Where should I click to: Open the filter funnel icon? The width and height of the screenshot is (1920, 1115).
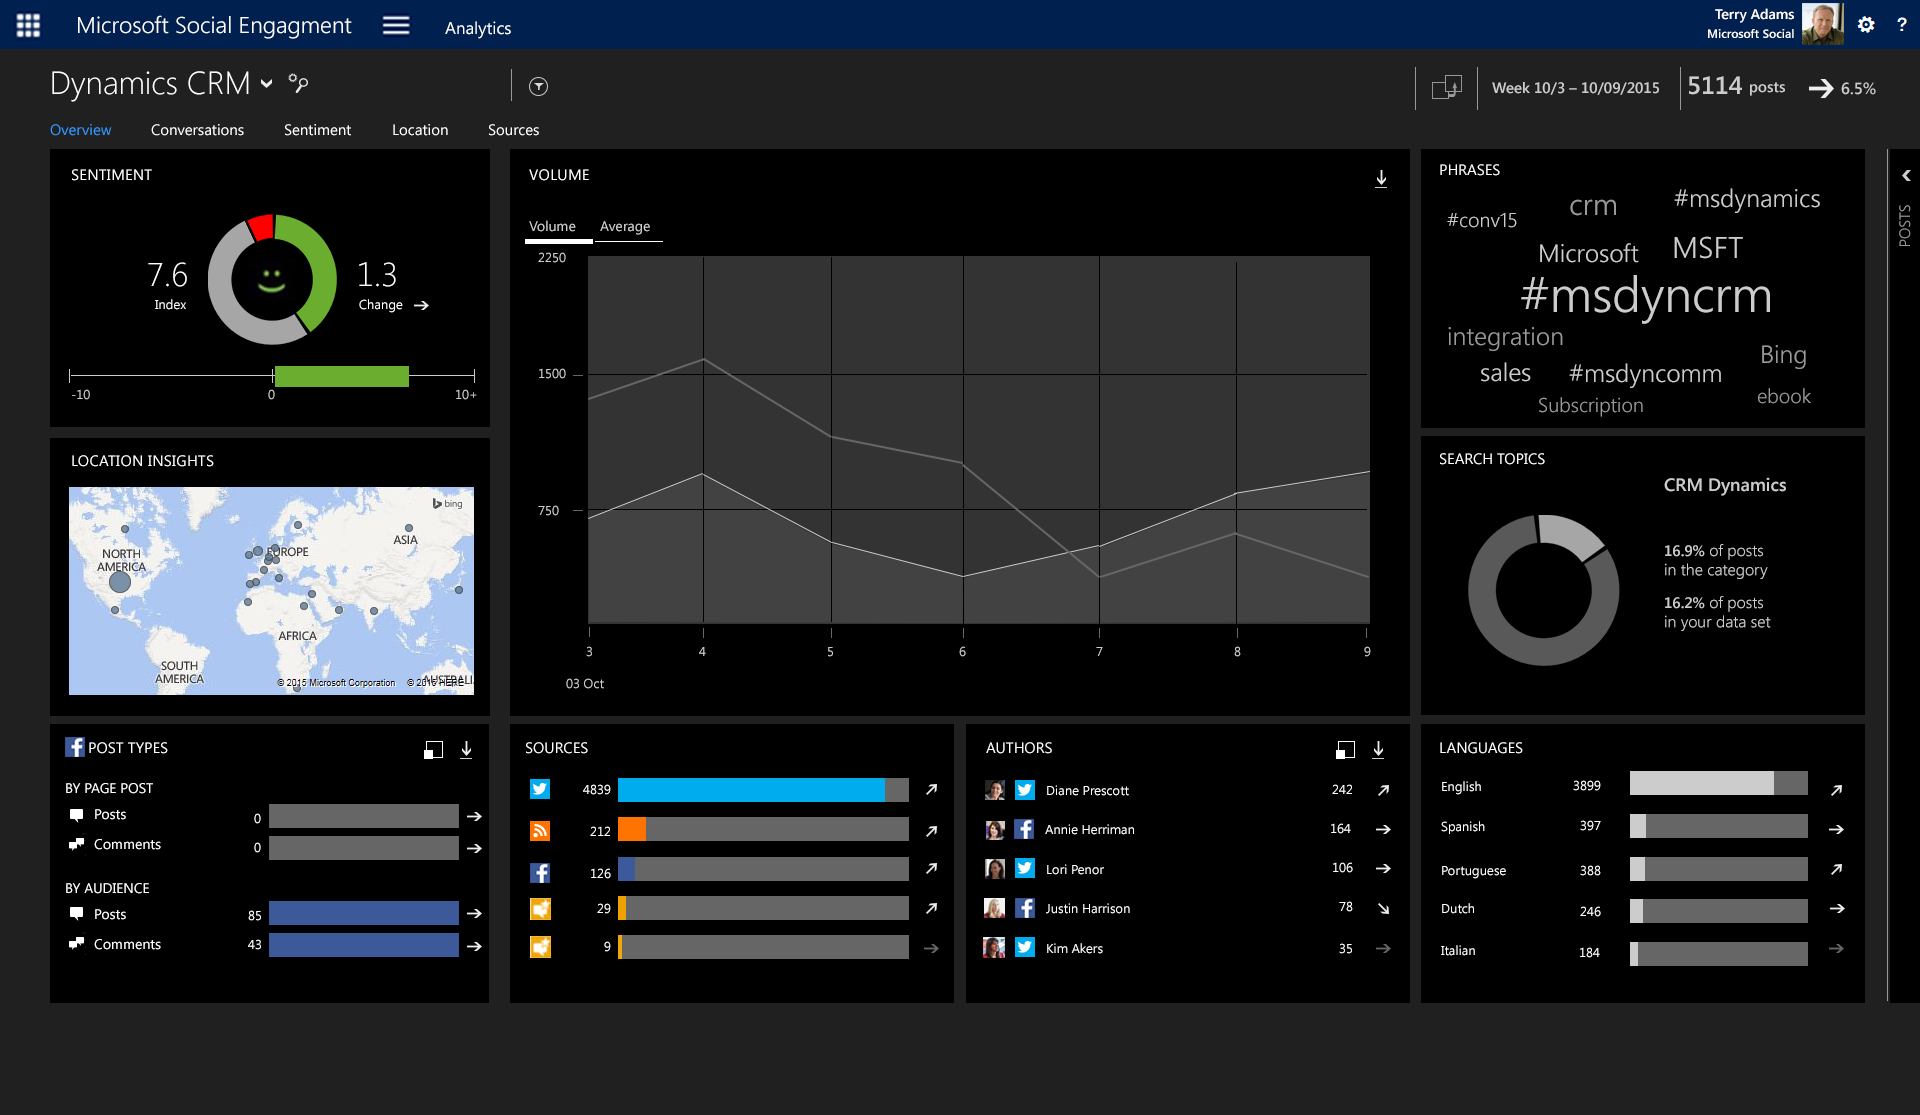tap(538, 87)
